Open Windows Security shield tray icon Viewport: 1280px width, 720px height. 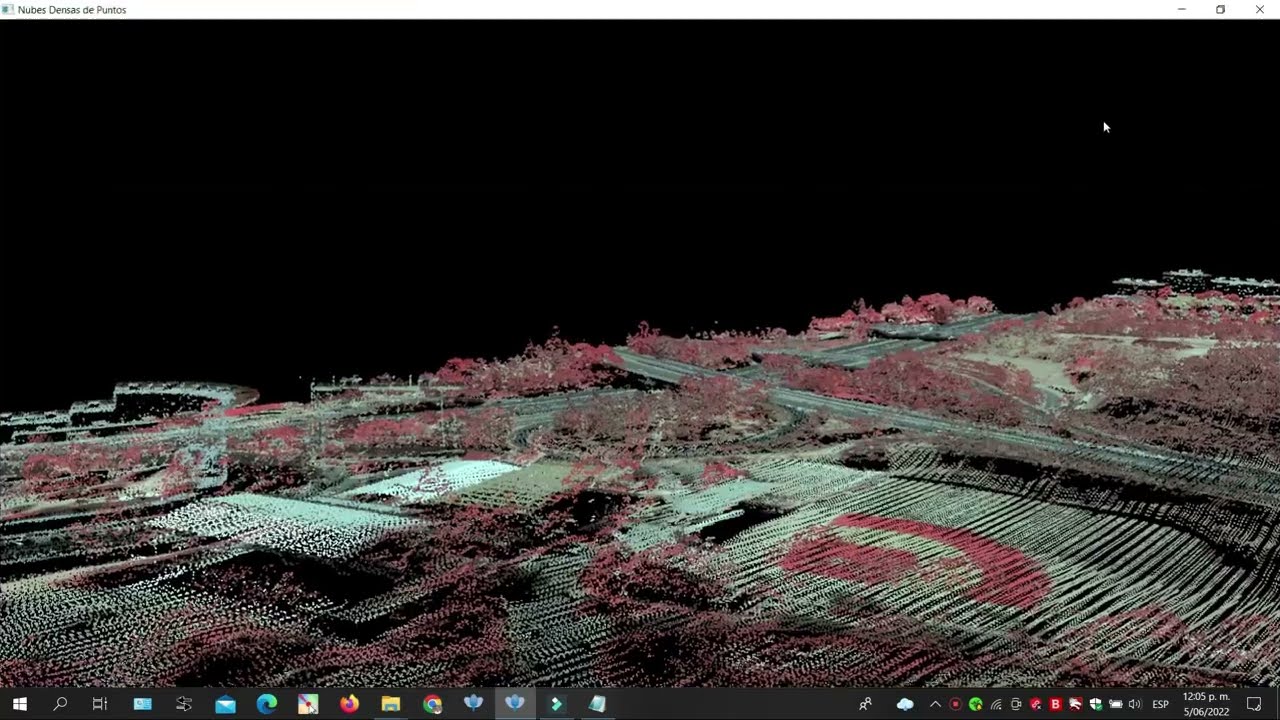click(x=1095, y=704)
